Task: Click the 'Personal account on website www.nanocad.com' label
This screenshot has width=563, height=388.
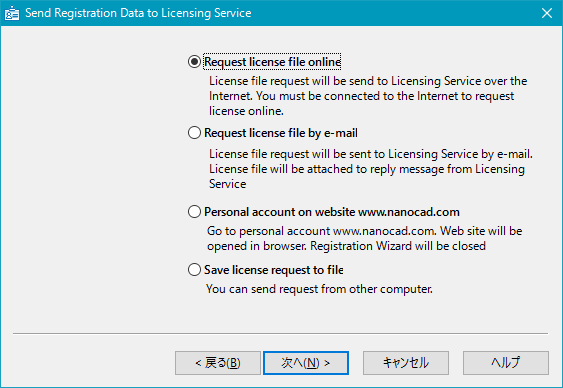Action: tap(332, 212)
